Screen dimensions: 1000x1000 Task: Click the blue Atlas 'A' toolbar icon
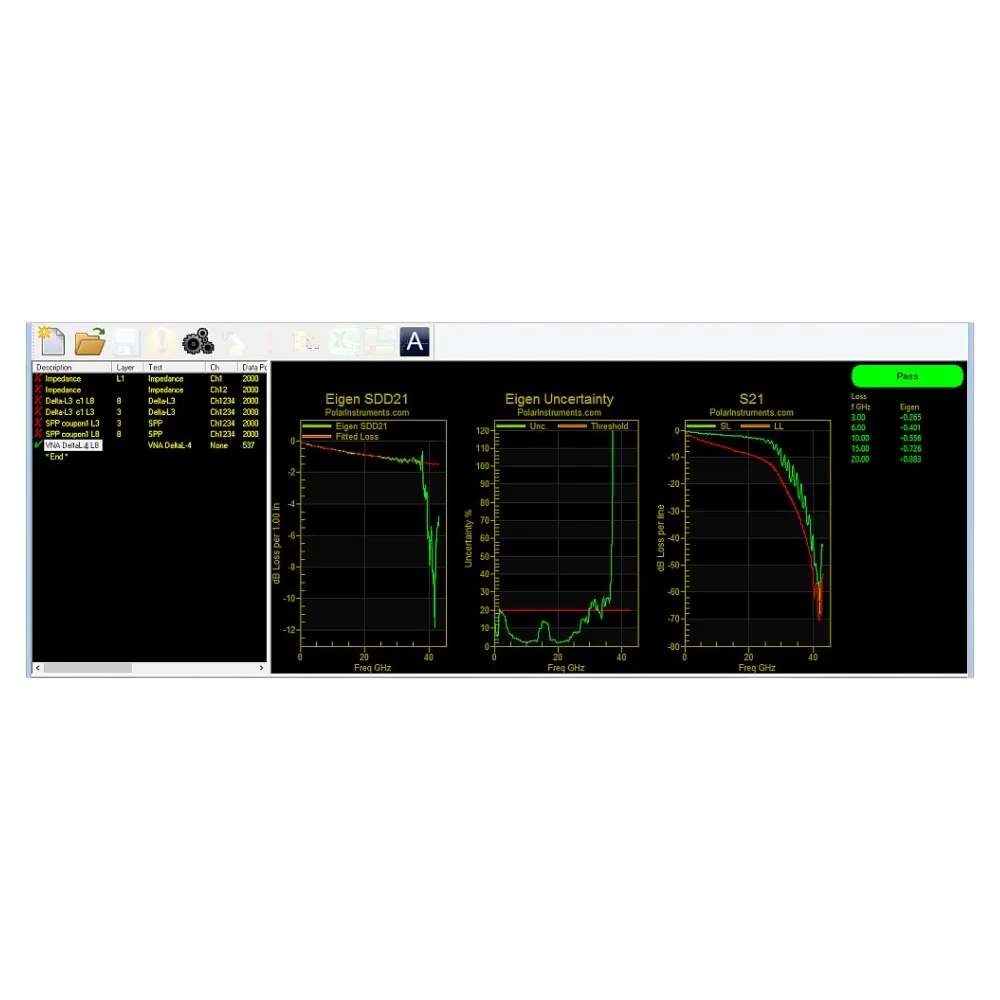click(414, 340)
